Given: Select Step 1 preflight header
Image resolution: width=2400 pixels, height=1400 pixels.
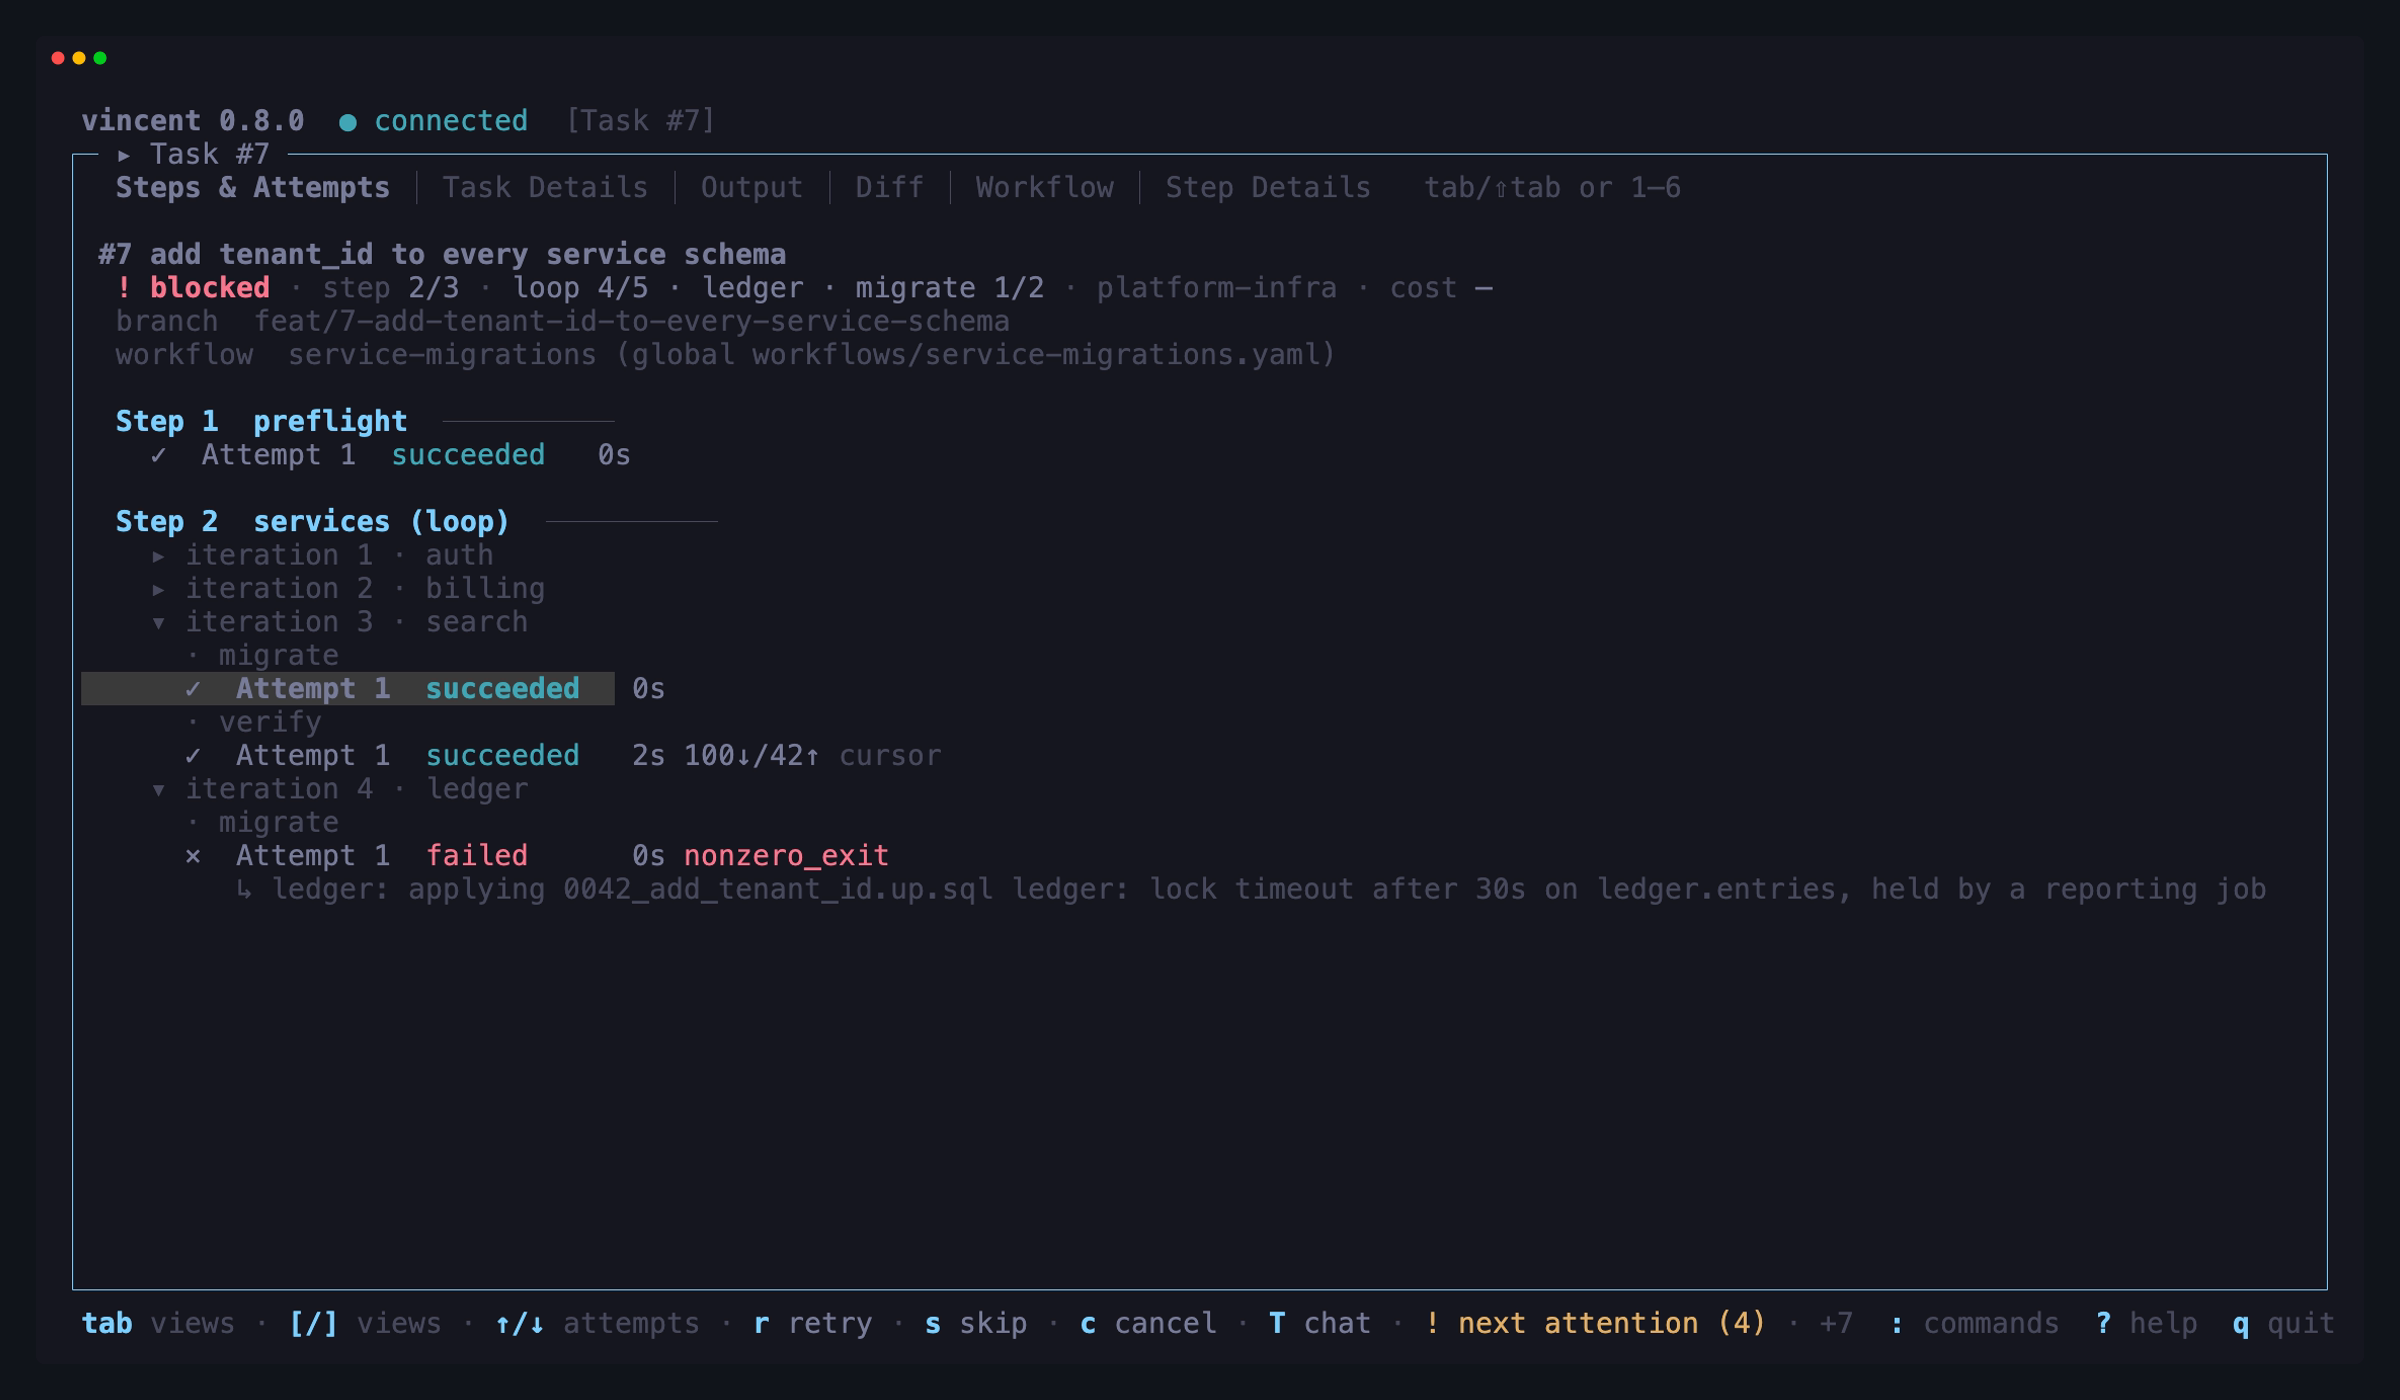Looking at the screenshot, I should click(x=261, y=421).
